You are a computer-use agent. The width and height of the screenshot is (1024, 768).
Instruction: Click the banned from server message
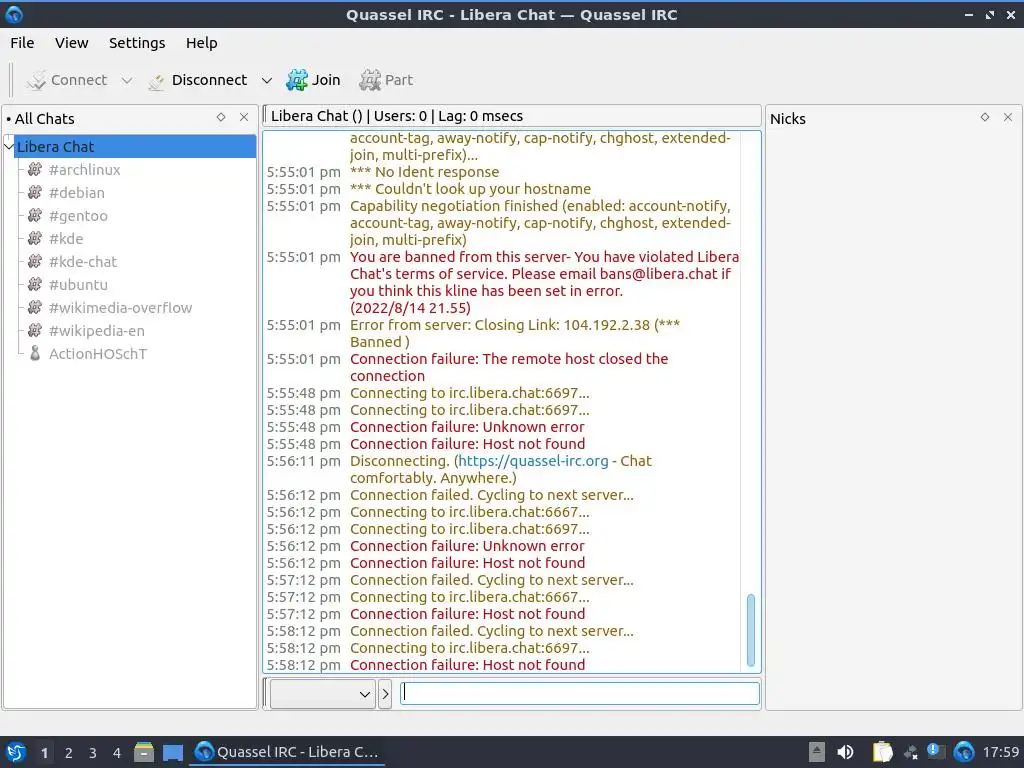click(x=544, y=282)
